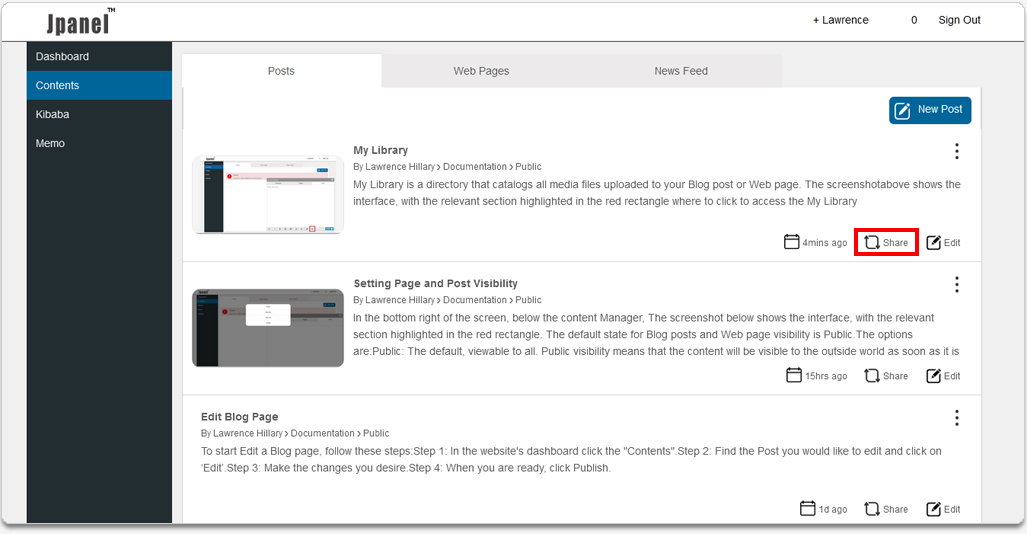Click the 0 notification counter
1027x534 pixels.
(914, 20)
